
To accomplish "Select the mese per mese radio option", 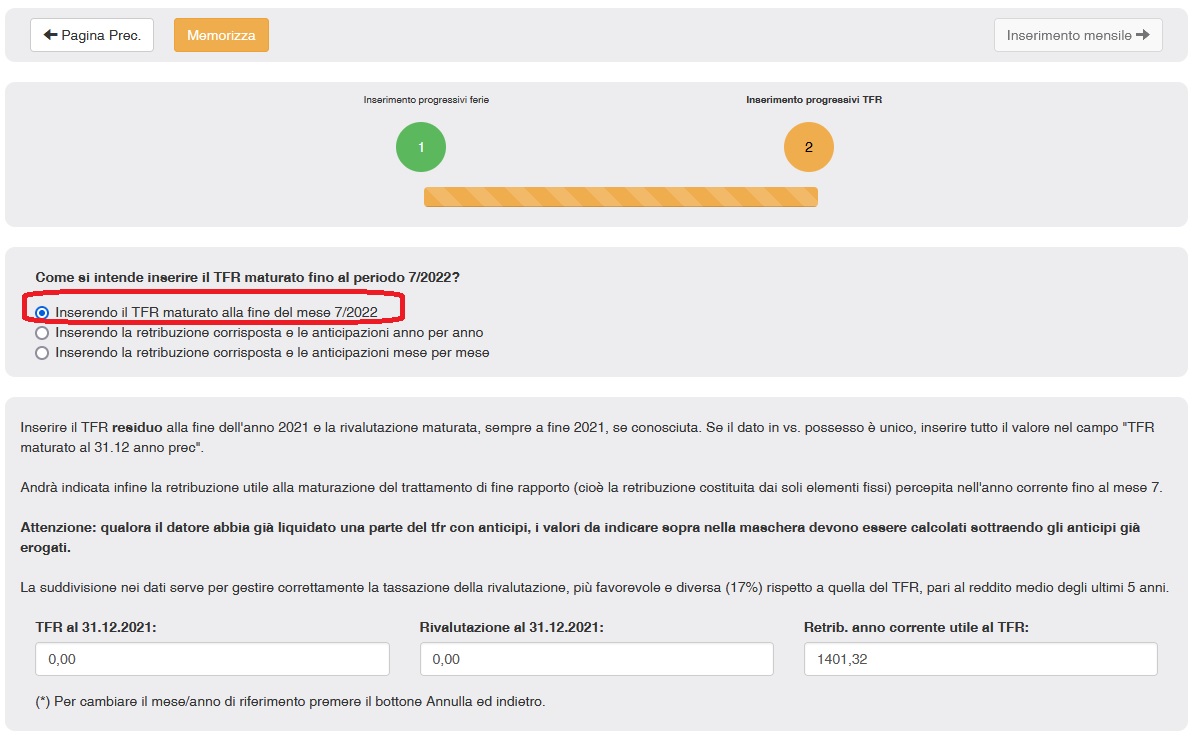I will [x=42, y=352].
